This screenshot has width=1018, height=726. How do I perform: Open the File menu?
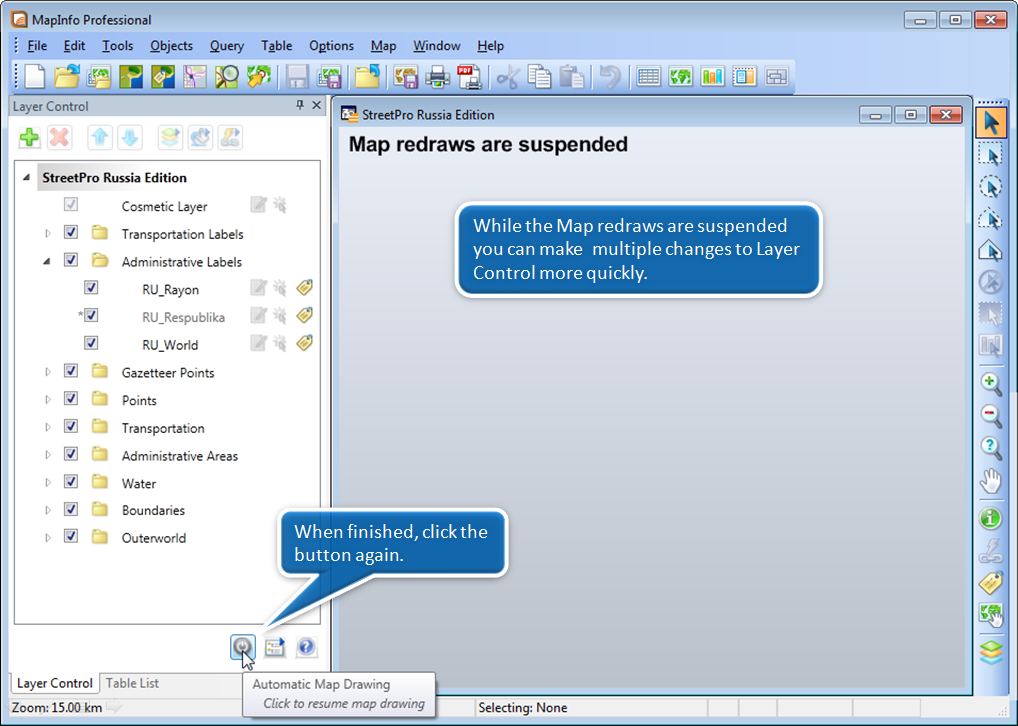click(37, 46)
